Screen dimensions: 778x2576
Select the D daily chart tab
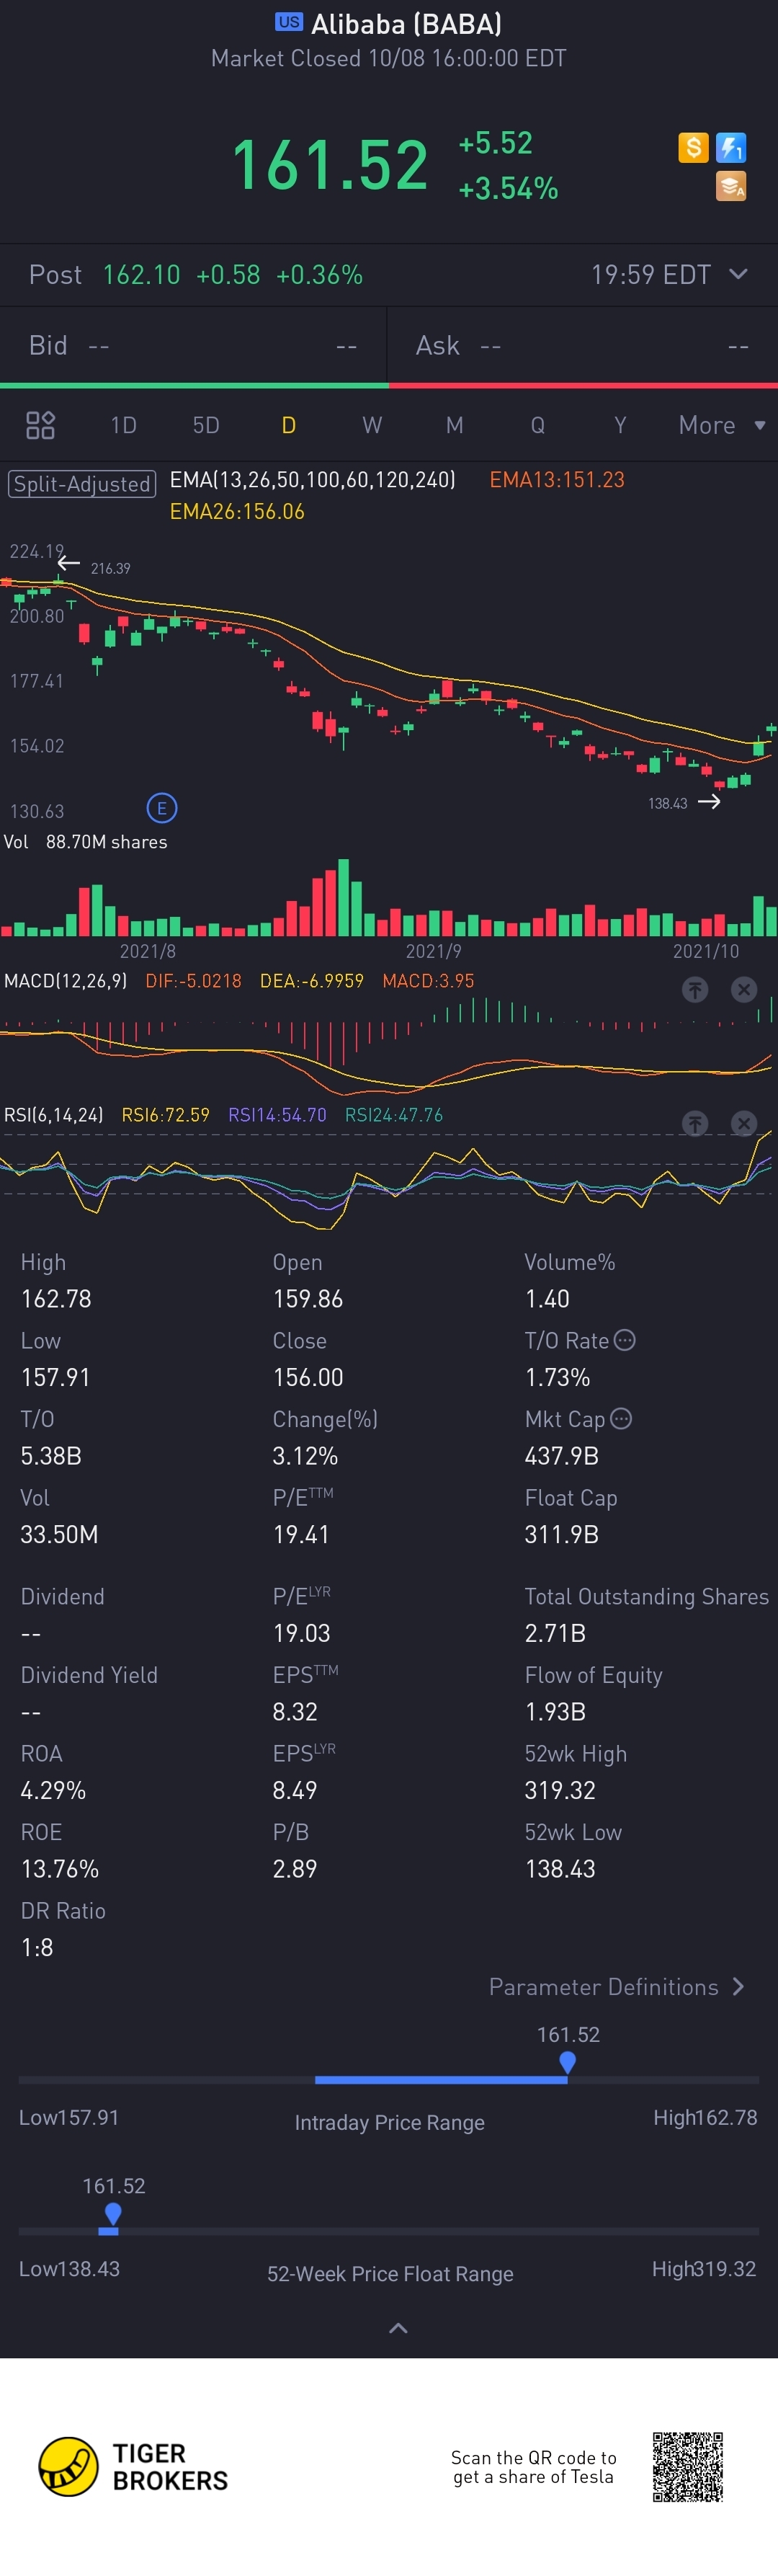tap(289, 425)
